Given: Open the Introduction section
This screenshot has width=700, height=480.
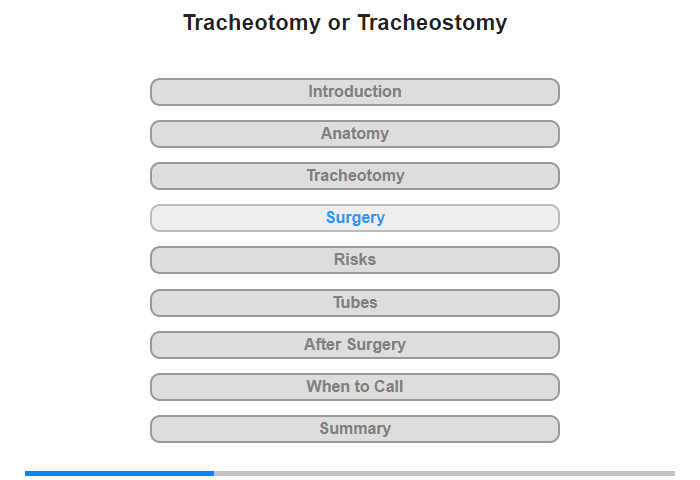Looking at the screenshot, I should pos(355,92).
